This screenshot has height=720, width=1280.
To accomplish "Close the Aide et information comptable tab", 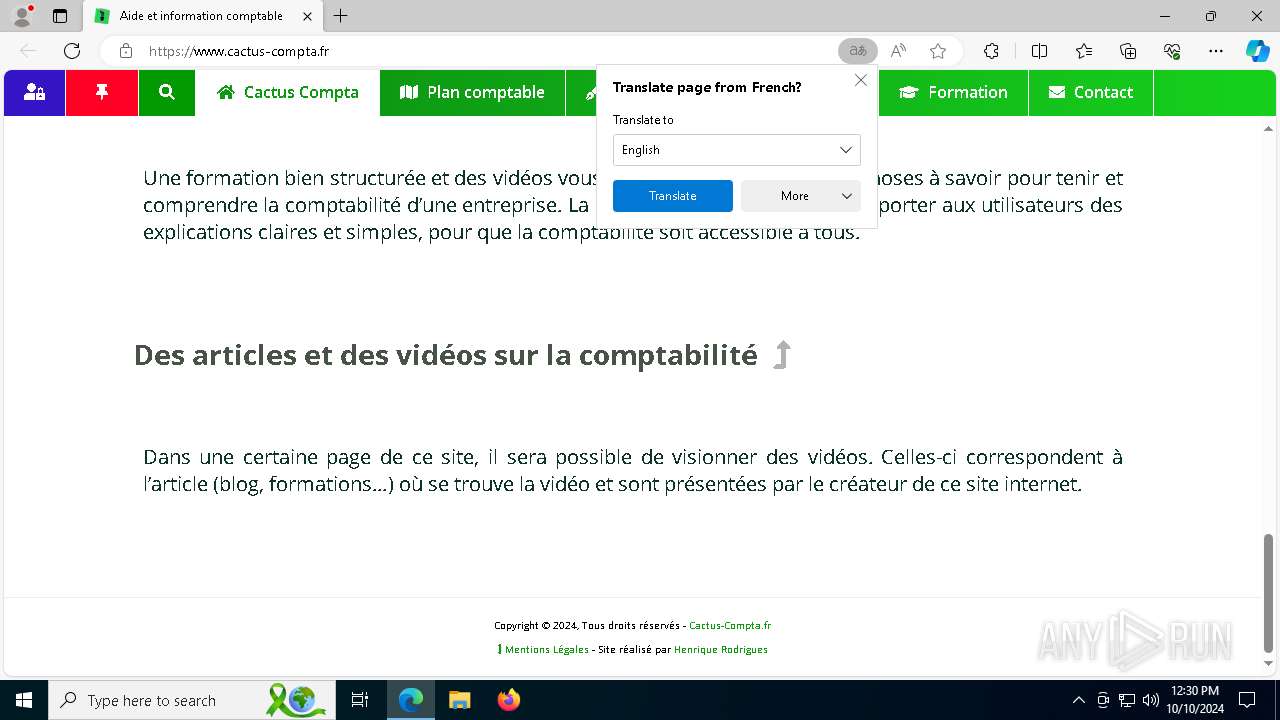I will coord(308,16).
